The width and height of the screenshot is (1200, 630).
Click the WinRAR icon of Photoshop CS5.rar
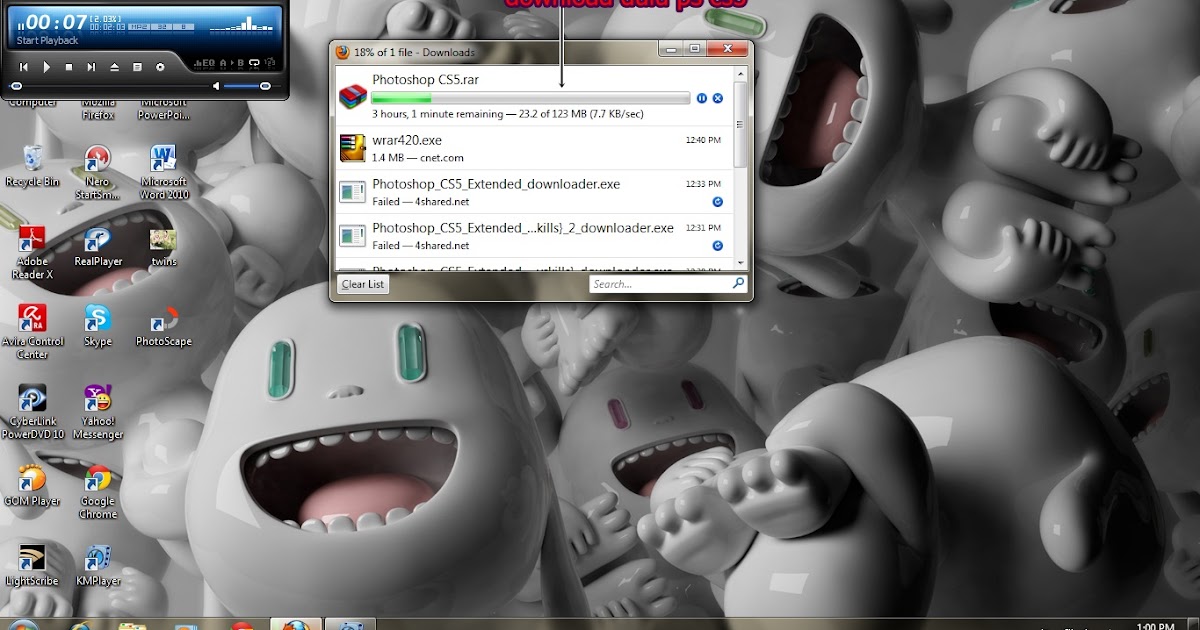[x=352, y=95]
